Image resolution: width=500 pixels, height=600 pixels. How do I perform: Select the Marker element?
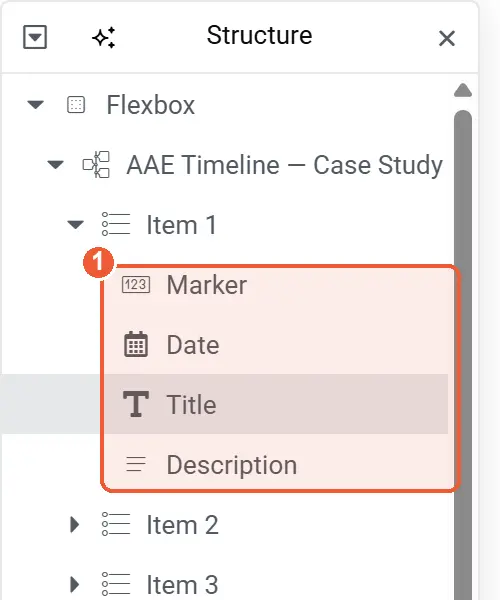tap(207, 285)
